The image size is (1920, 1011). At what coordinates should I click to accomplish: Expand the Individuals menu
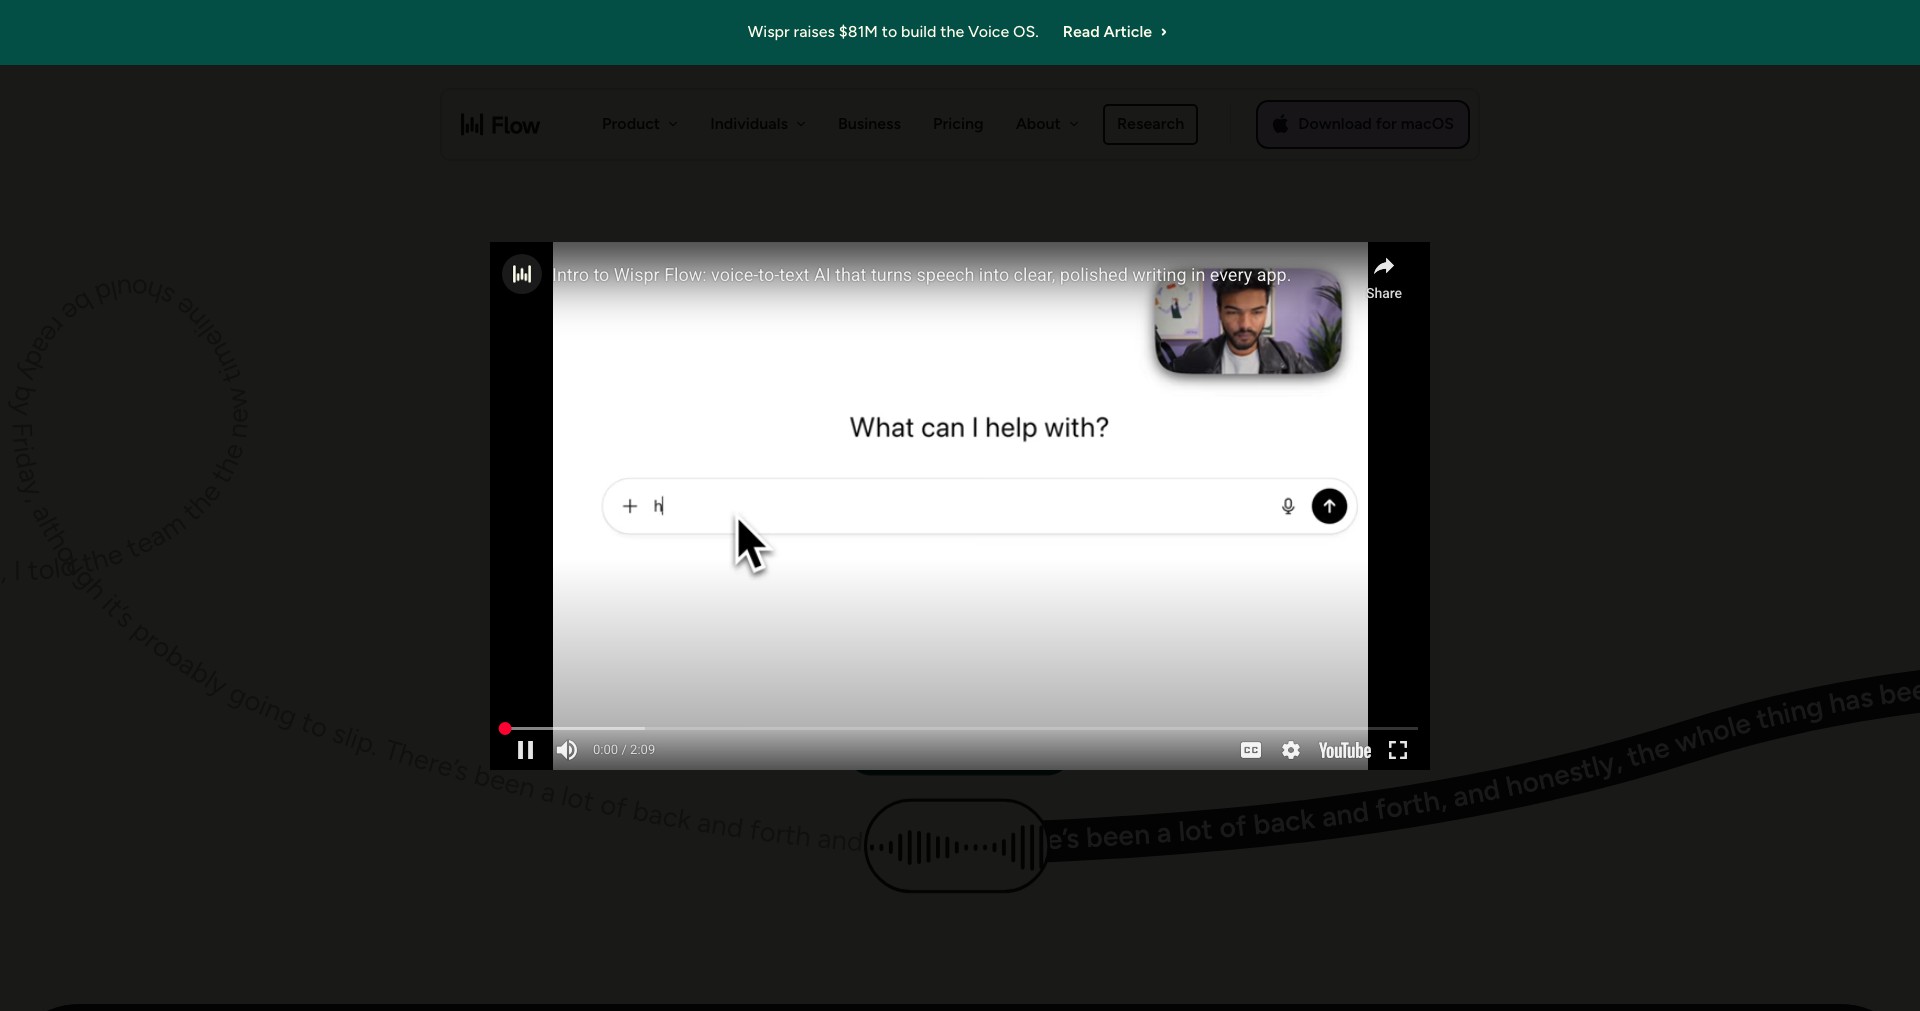tap(758, 124)
